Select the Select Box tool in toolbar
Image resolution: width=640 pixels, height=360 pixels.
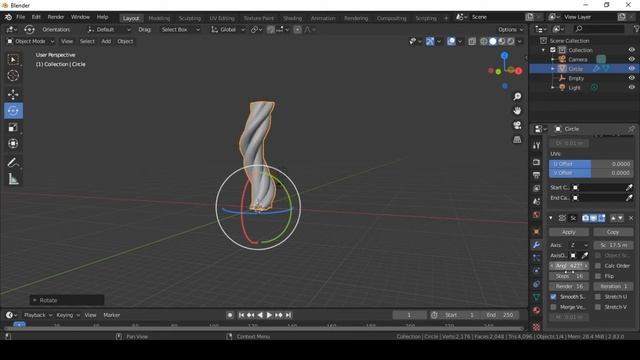point(13,60)
